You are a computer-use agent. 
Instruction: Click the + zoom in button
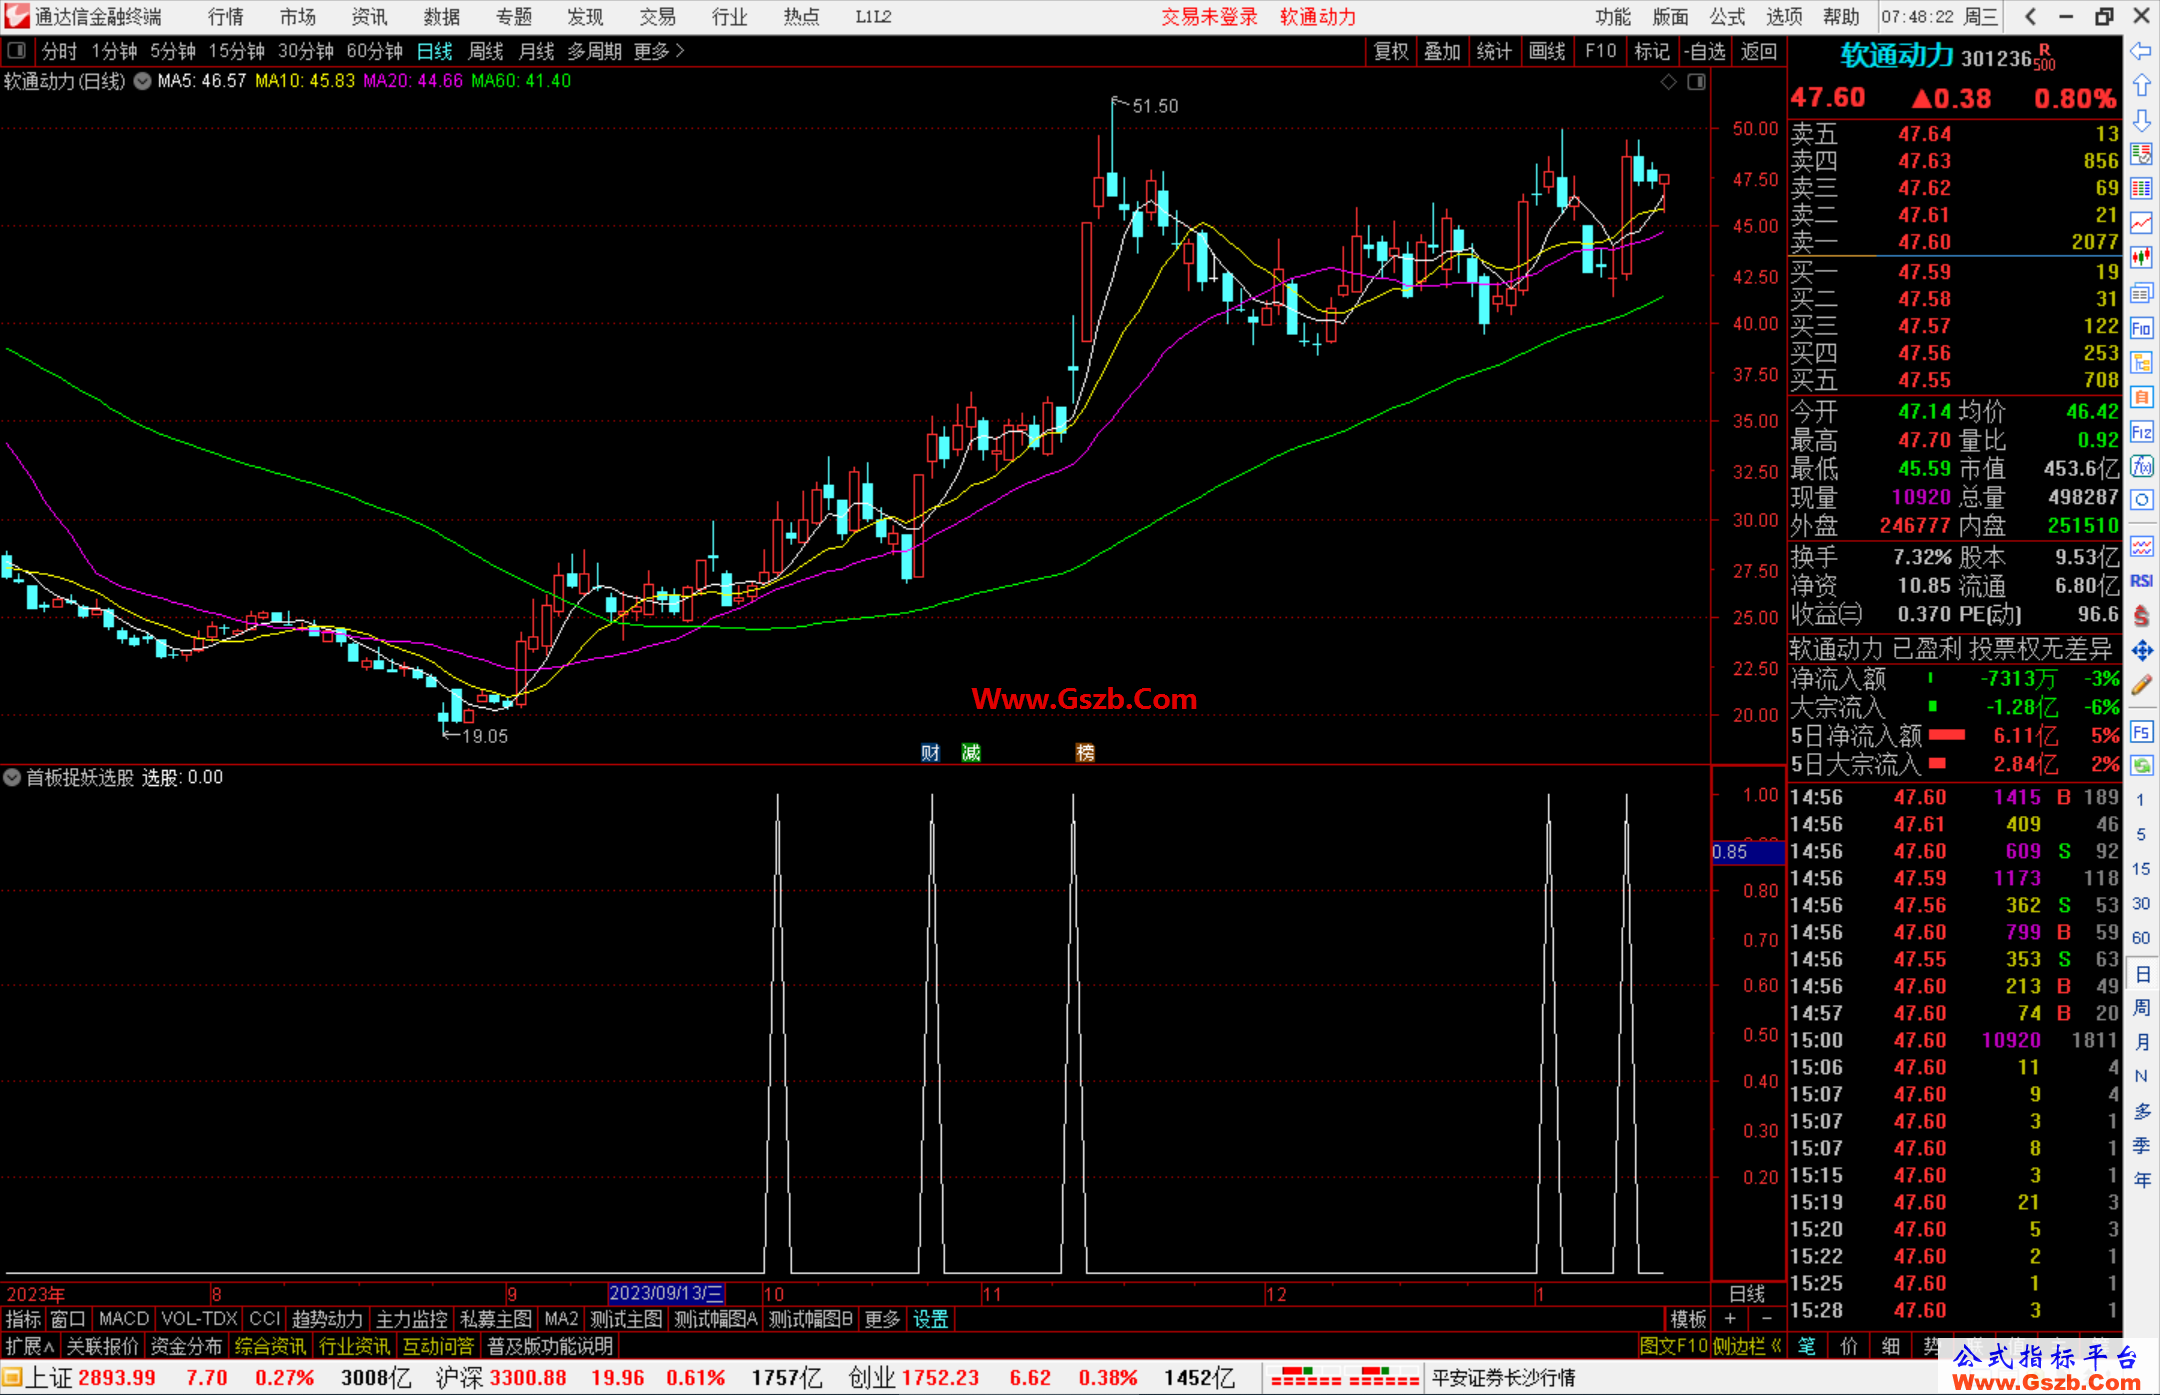(x=1730, y=1319)
